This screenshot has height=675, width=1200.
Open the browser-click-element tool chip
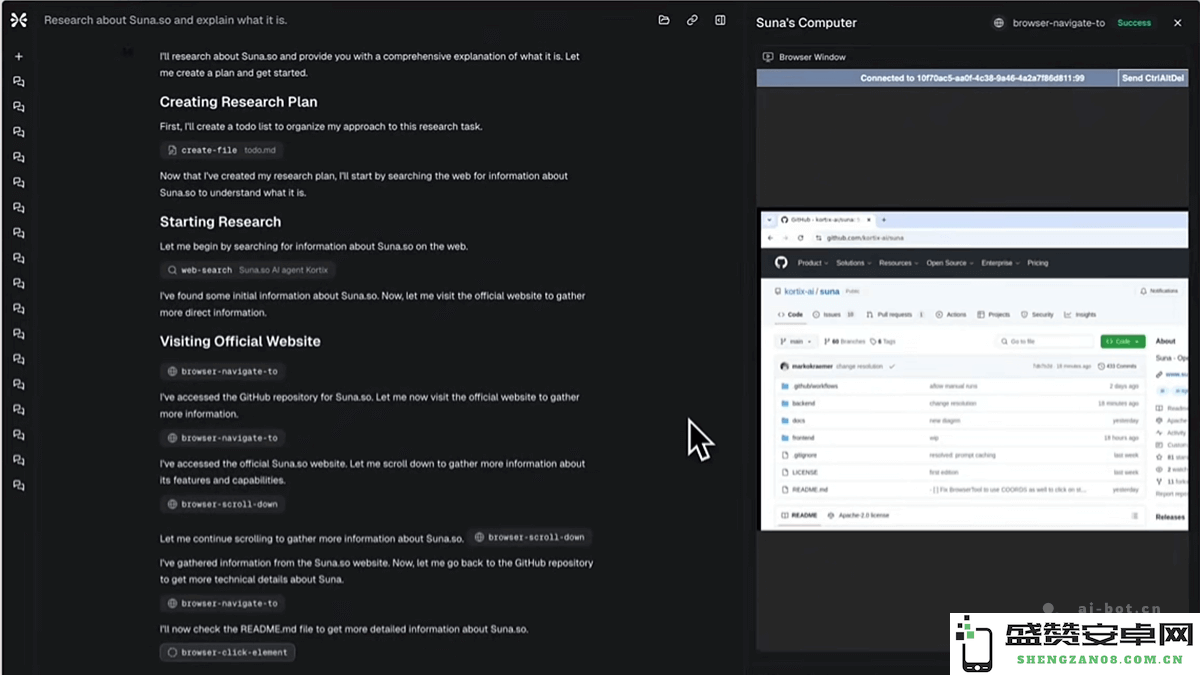[227, 652]
